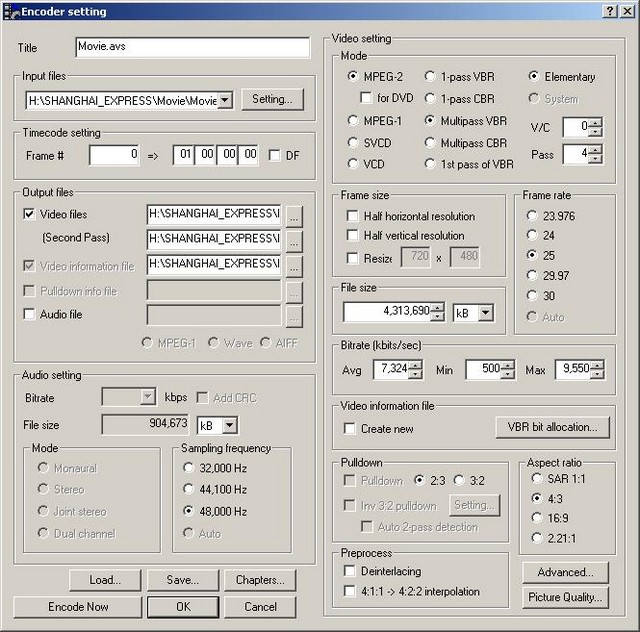The width and height of the screenshot is (640, 632).
Task: Confirm with the OK button
Action: point(183,607)
